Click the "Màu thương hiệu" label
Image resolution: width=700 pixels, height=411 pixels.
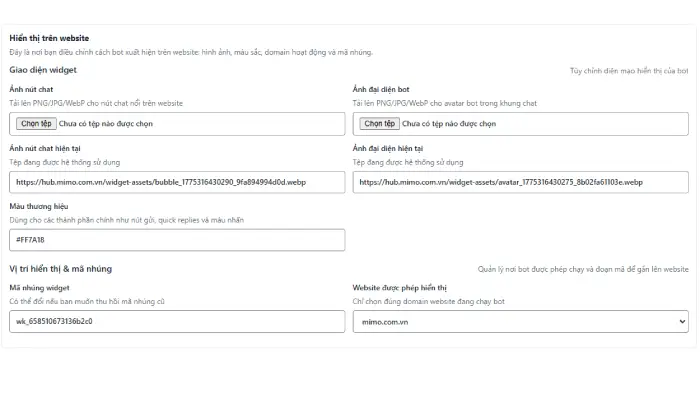(x=39, y=206)
